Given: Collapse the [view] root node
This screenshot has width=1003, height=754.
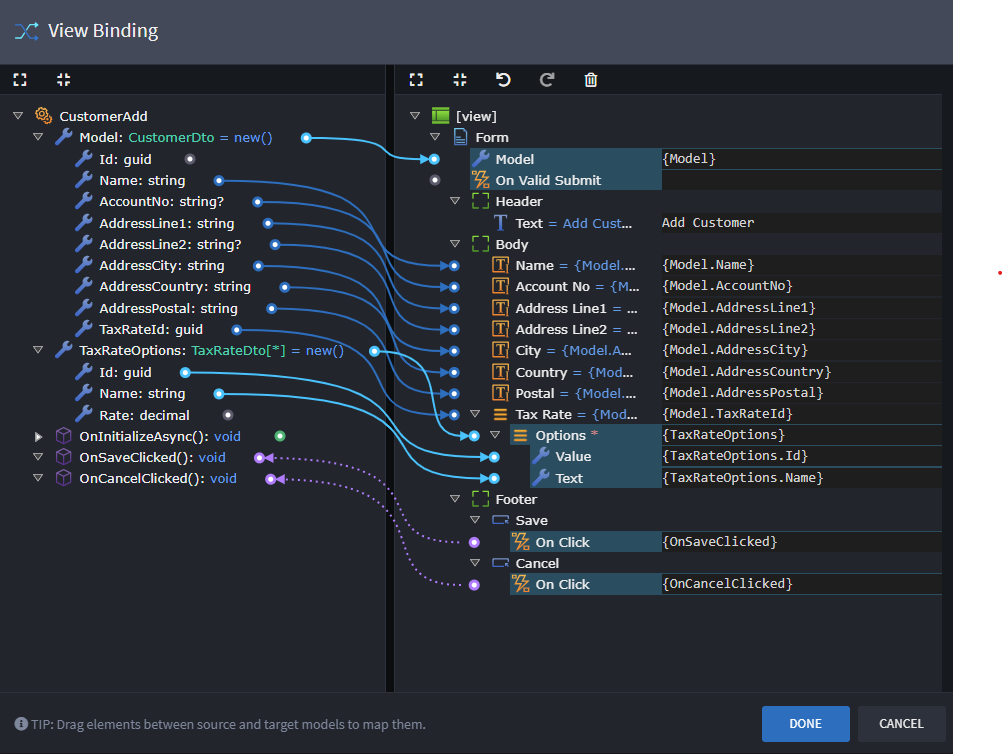Looking at the screenshot, I should (415, 116).
